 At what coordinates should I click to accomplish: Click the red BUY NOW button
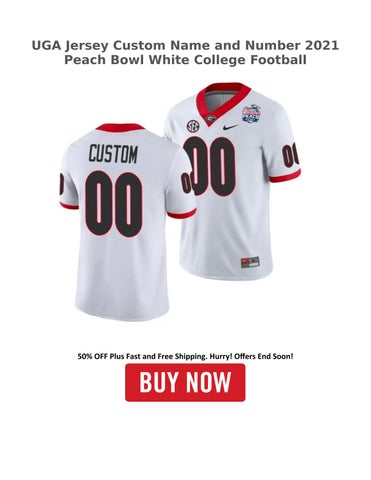[185, 382]
